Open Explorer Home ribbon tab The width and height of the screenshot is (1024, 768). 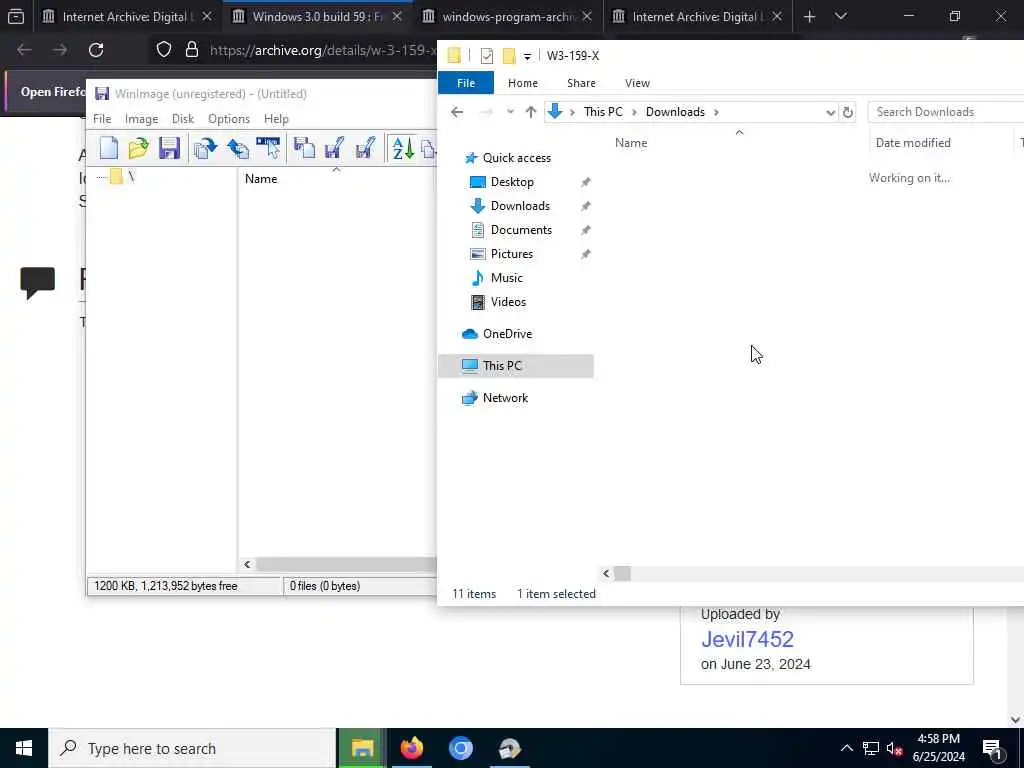click(522, 83)
